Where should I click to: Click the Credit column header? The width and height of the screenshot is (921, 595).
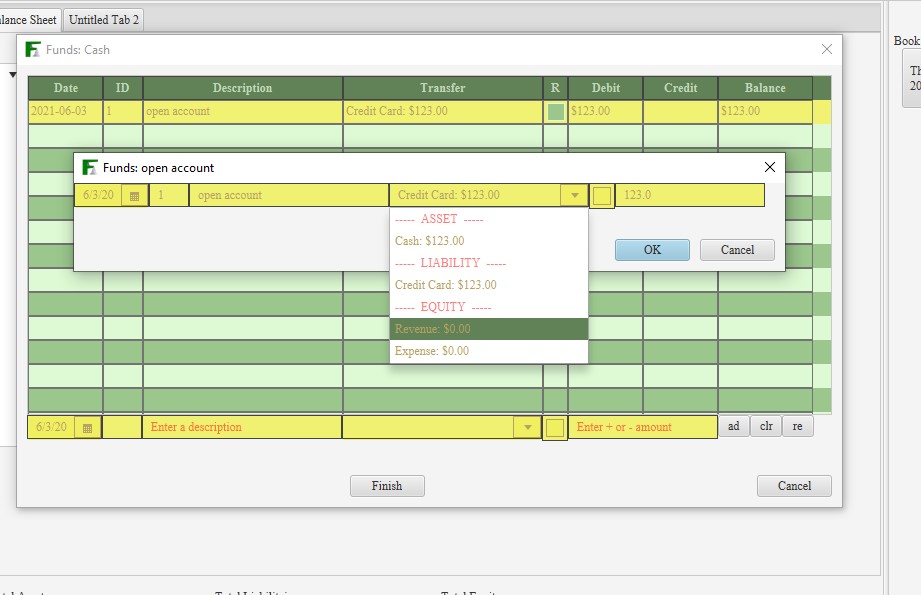[681, 88]
